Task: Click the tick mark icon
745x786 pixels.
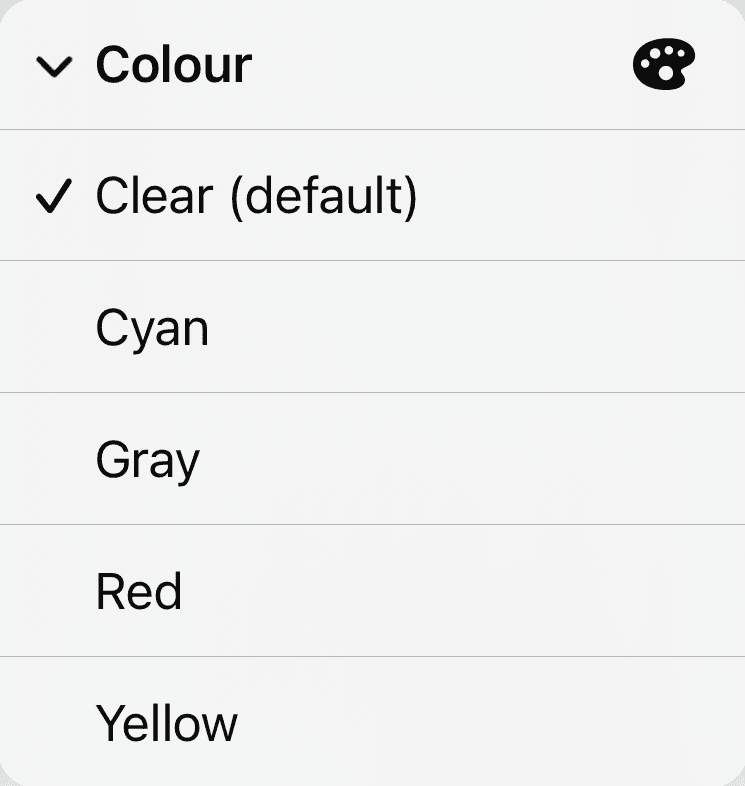Action: pyautogui.click(x=53, y=198)
